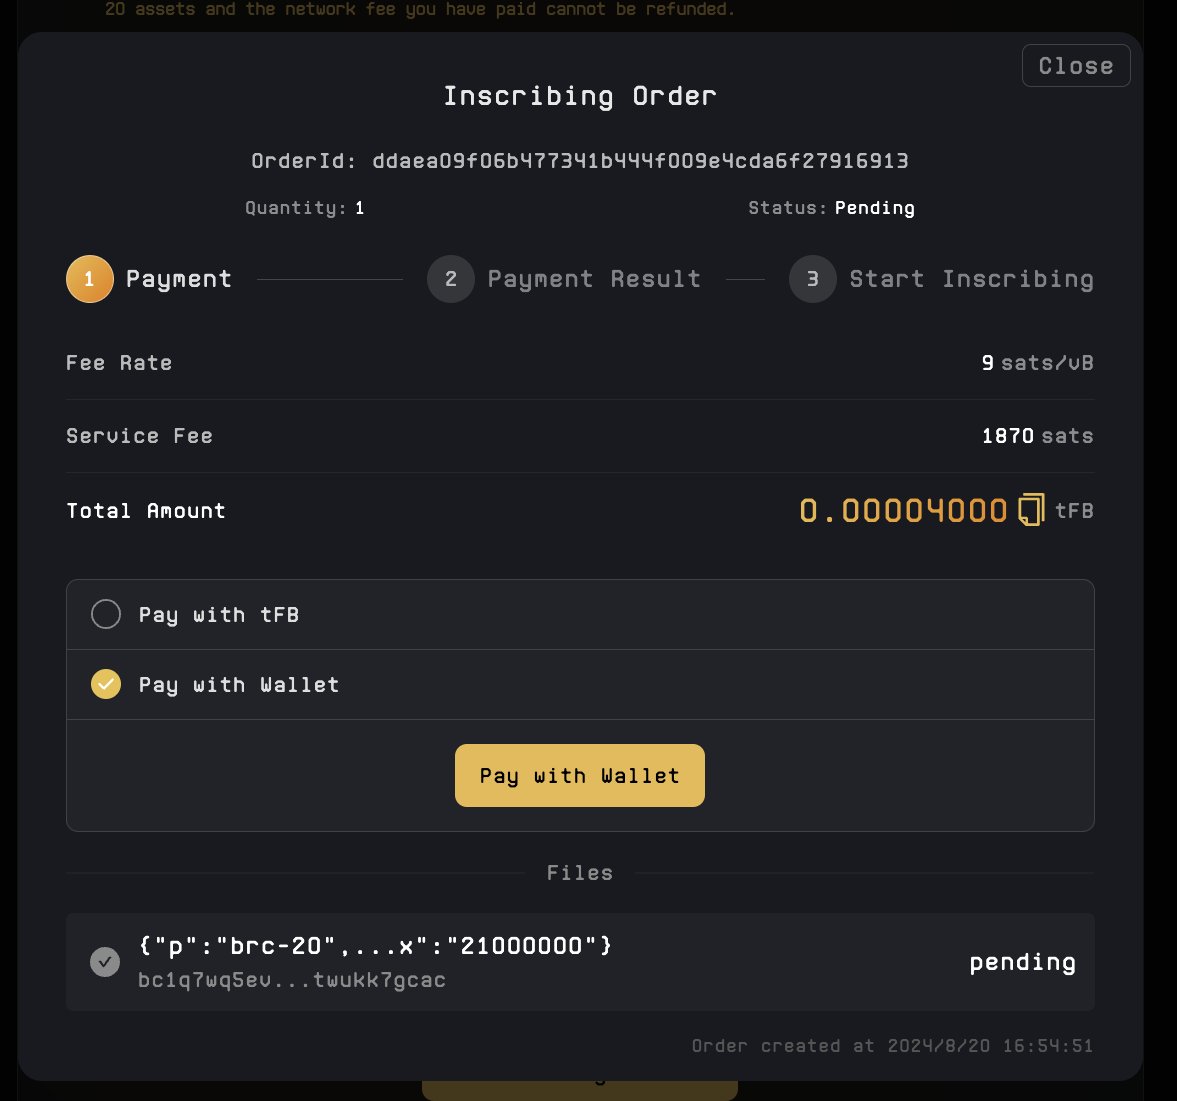
Task: Select the Pay with Wallet radio option
Action: (x=106, y=684)
